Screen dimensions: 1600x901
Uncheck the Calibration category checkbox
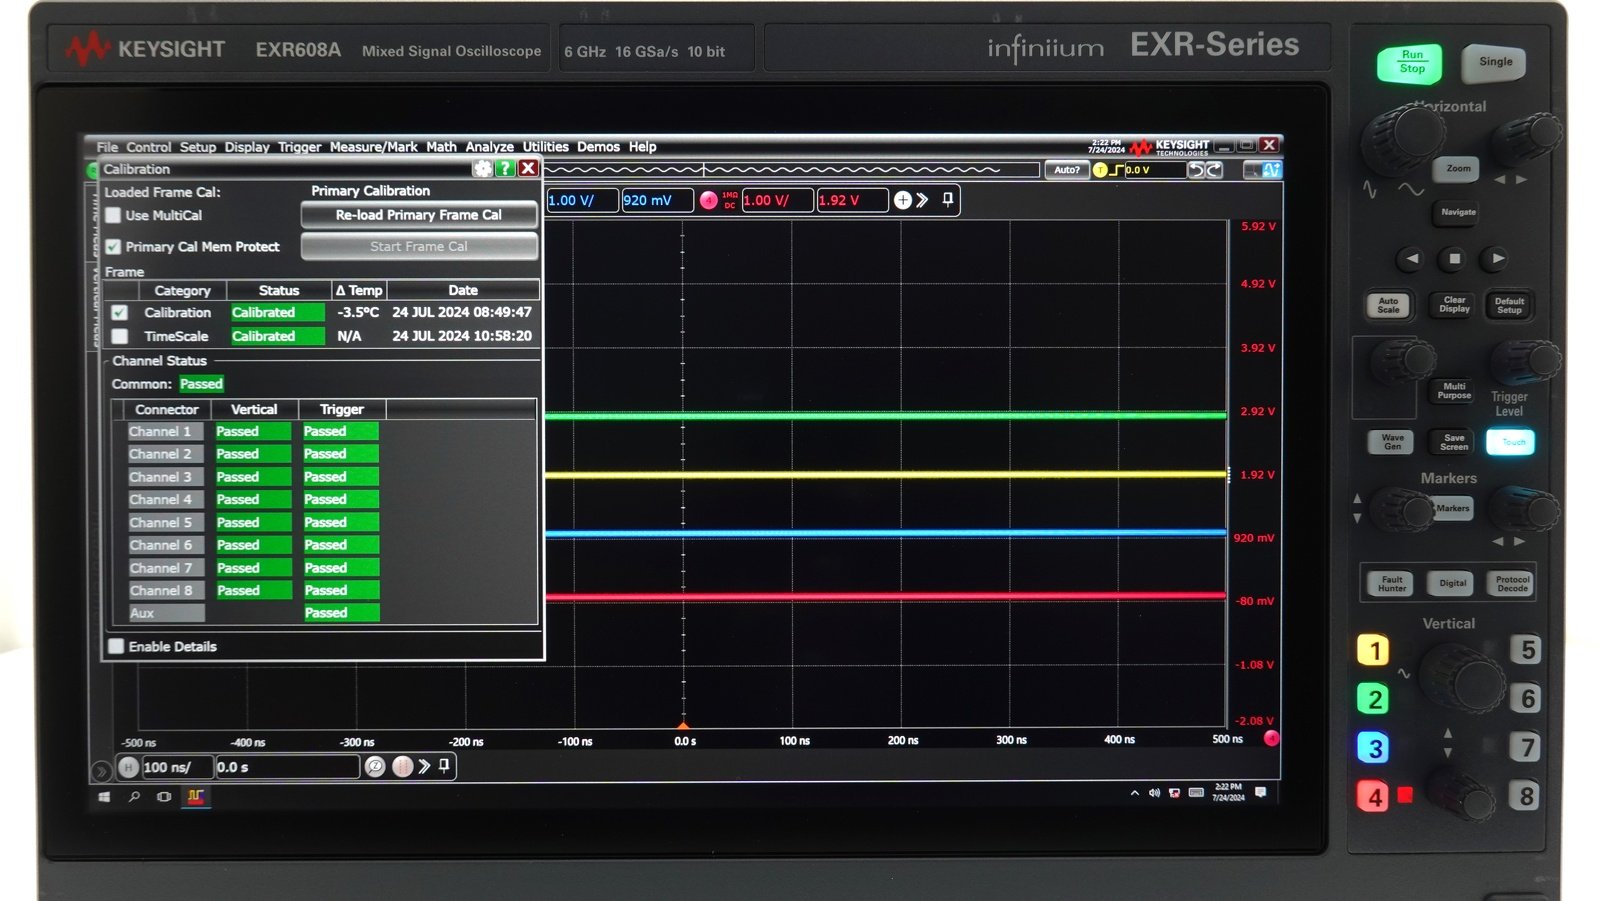pos(120,312)
